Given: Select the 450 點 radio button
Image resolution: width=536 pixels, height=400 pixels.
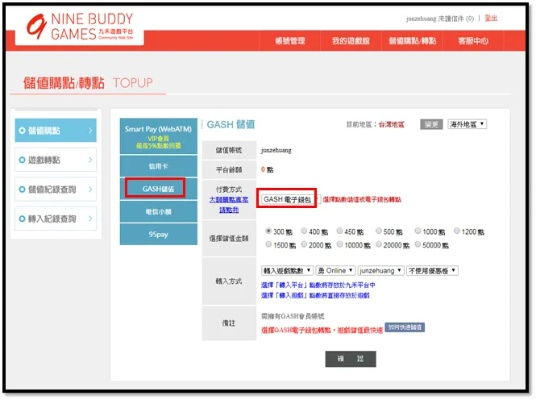Looking at the screenshot, I should click(x=339, y=231).
